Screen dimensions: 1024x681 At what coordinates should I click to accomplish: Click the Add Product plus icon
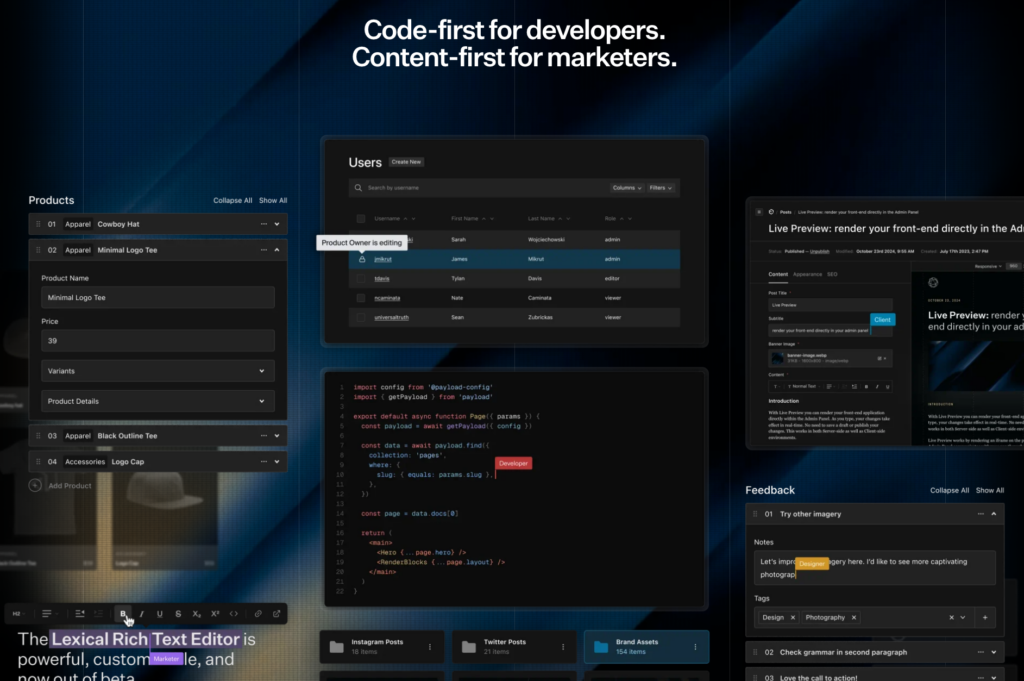click(x=35, y=485)
